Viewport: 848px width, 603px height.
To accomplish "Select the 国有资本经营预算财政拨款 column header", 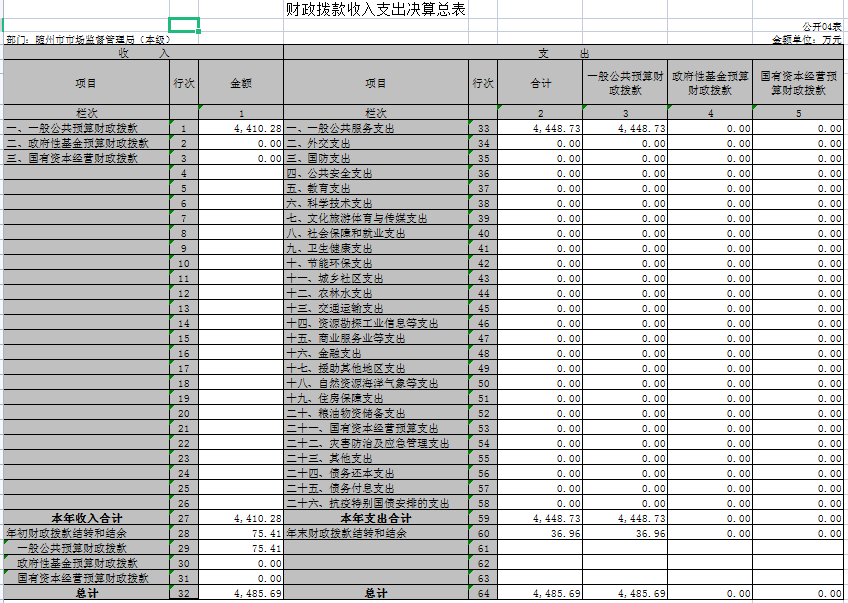I will (798, 83).
